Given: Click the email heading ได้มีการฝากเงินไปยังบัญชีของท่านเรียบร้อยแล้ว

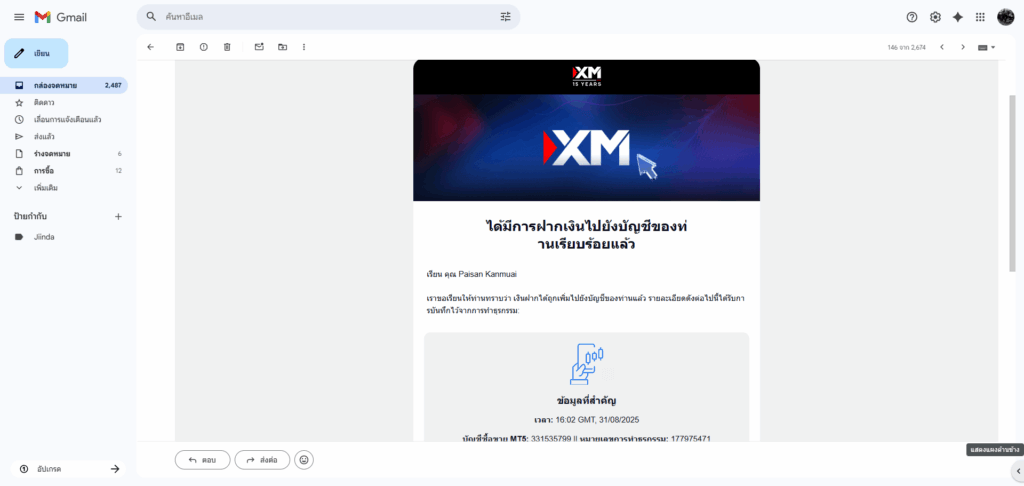Looking at the screenshot, I should click(x=586, y=236).
